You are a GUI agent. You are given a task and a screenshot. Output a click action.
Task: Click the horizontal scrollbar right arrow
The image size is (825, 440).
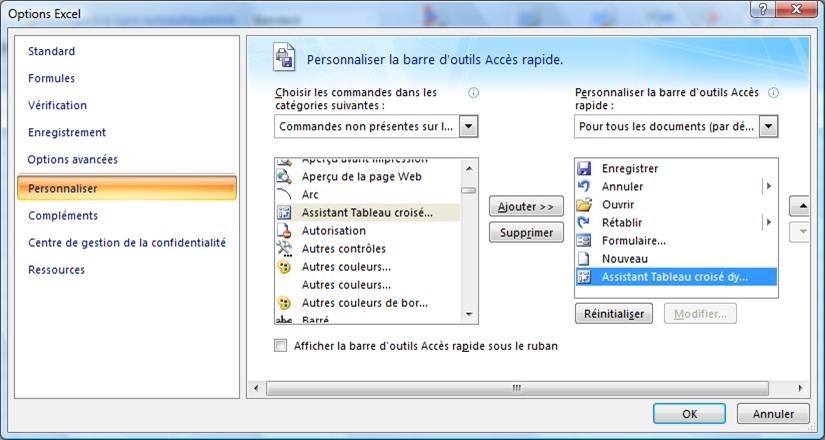coord(800,388)
